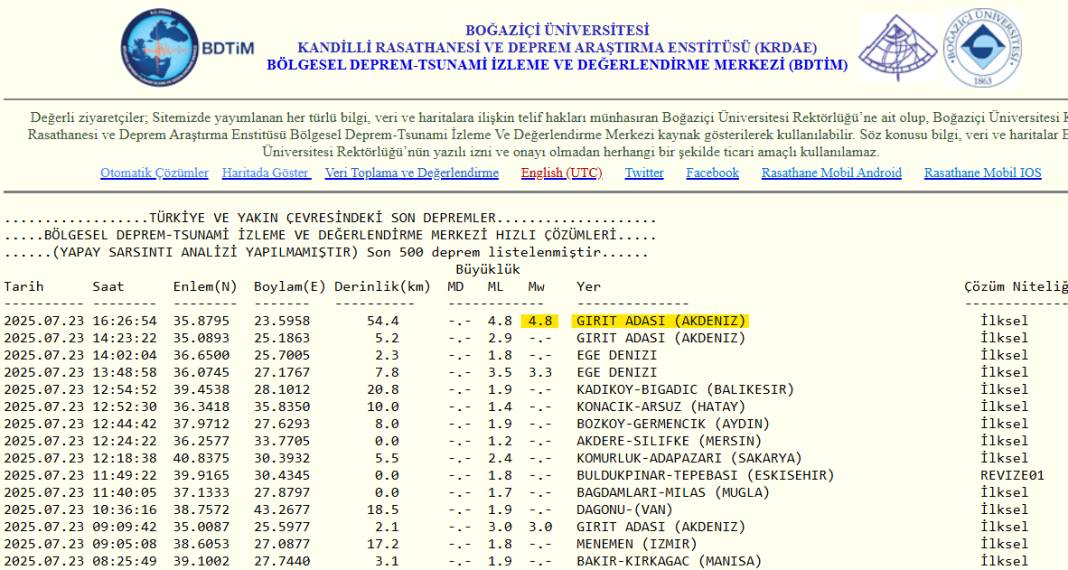Screen dimensions: 1068x570
Task: Open Rasathane Mobil Android link
Action: [832, 173]
